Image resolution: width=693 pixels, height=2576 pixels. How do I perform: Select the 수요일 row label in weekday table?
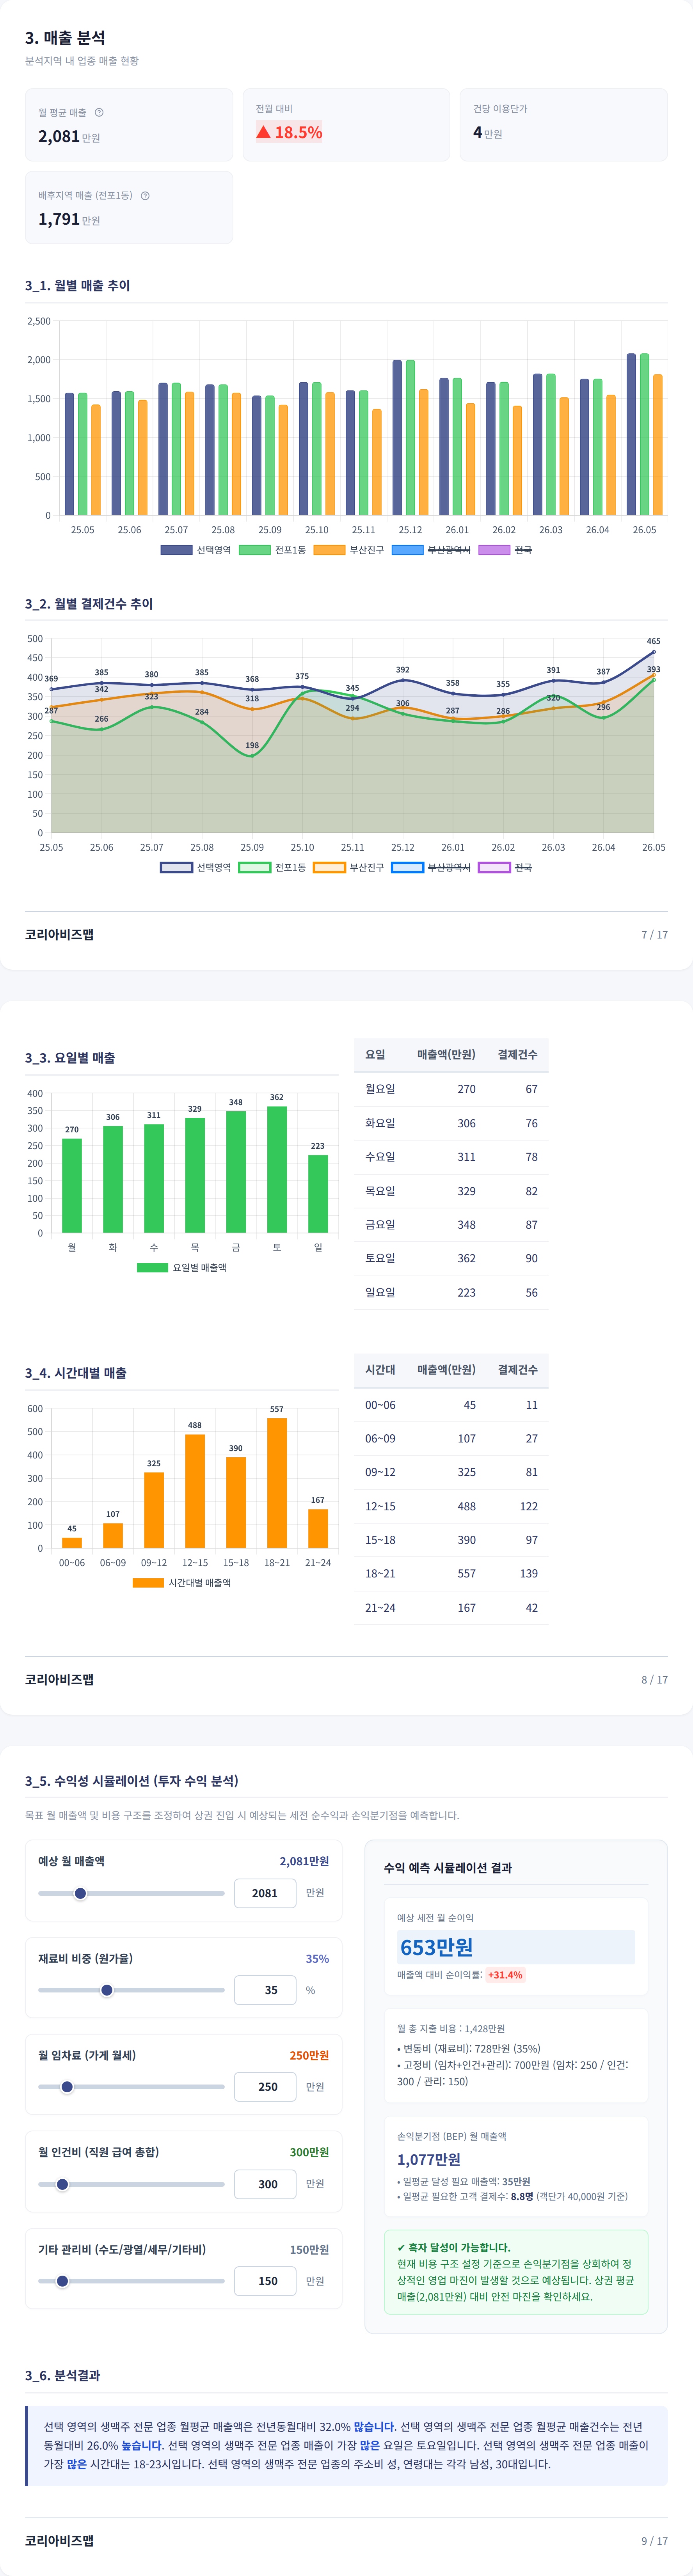pos(380,1157)
